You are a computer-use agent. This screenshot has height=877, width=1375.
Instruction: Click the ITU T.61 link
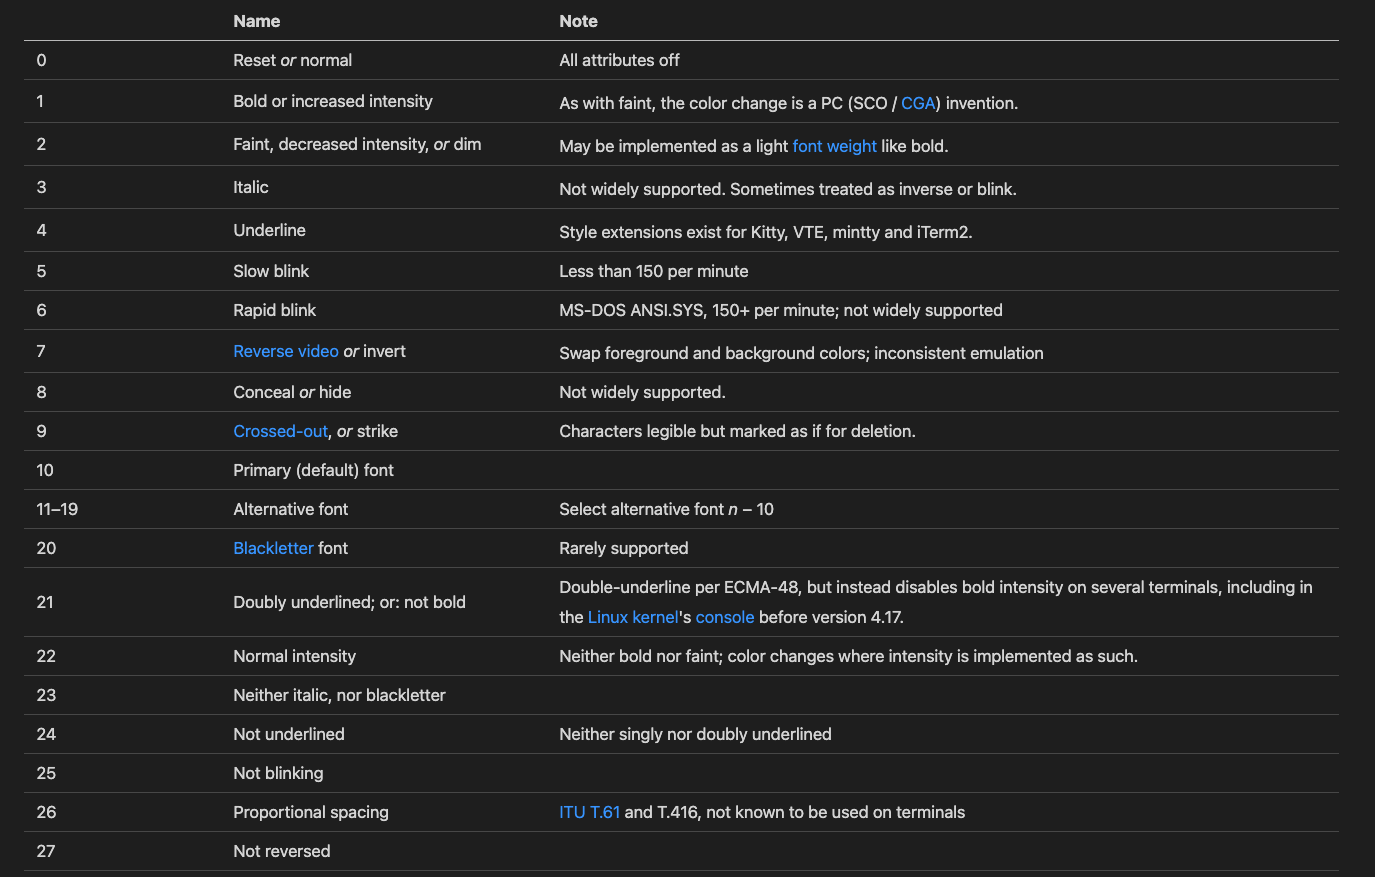coord(589,812)
